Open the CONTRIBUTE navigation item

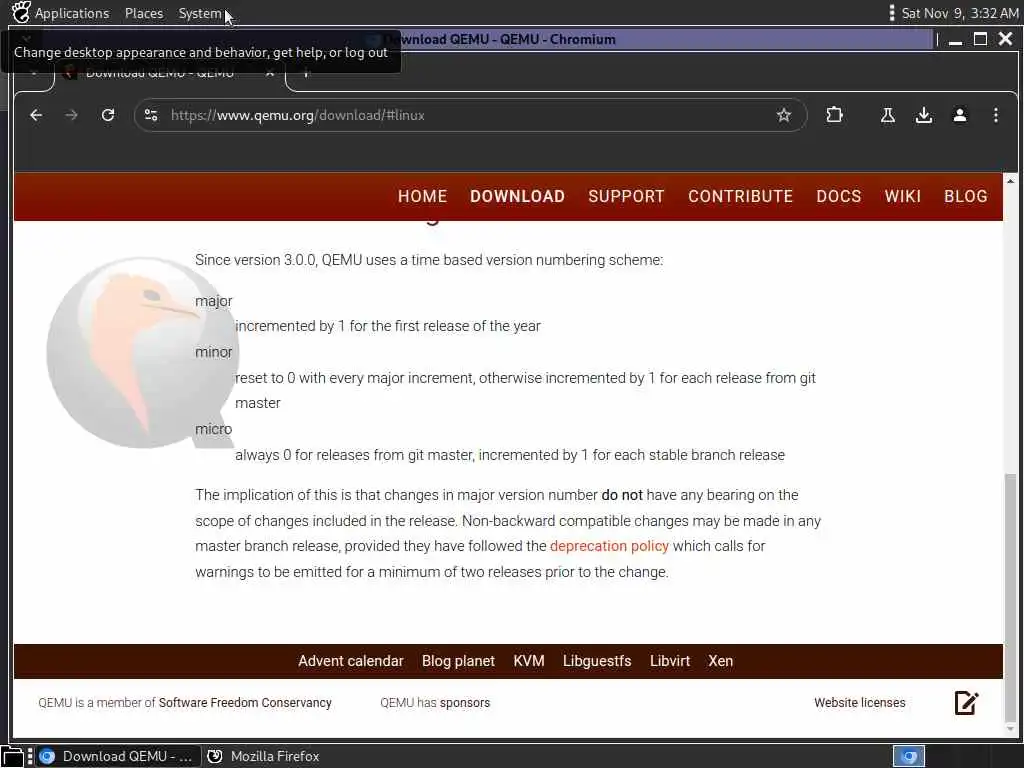point(740,197)
